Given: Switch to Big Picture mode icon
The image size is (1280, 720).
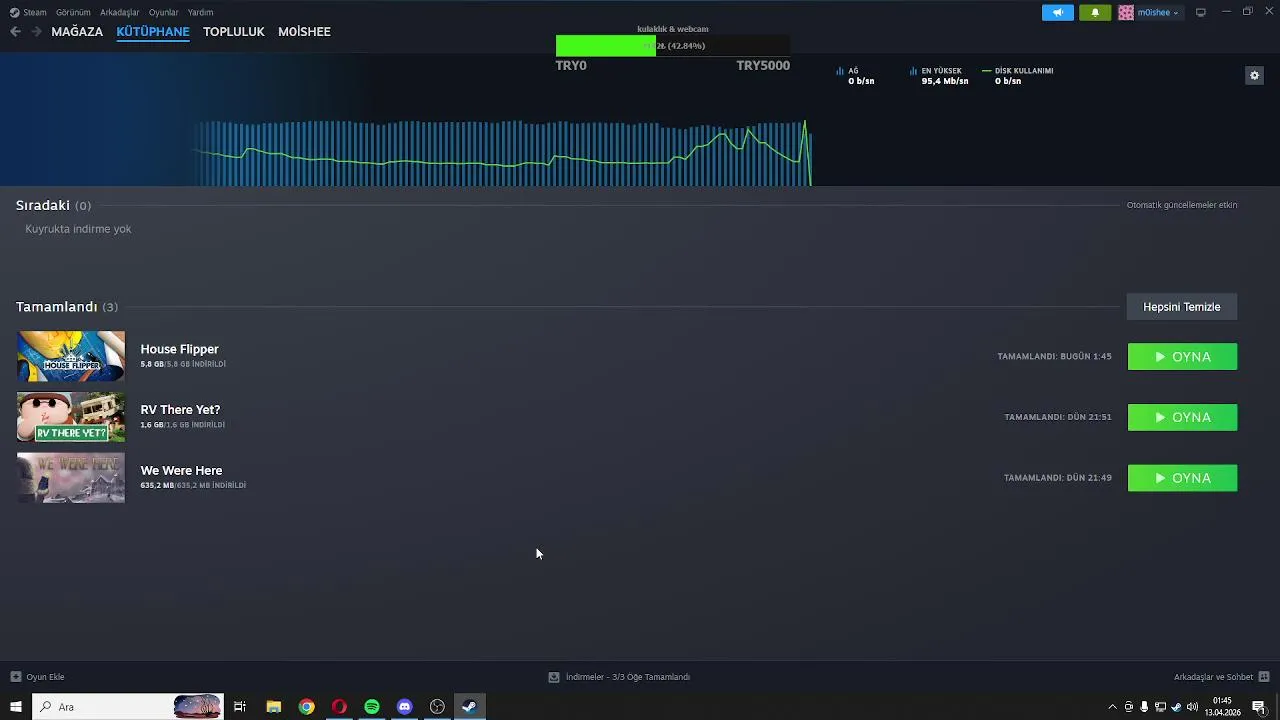Looking at the screenshot, I should 1201,12.
